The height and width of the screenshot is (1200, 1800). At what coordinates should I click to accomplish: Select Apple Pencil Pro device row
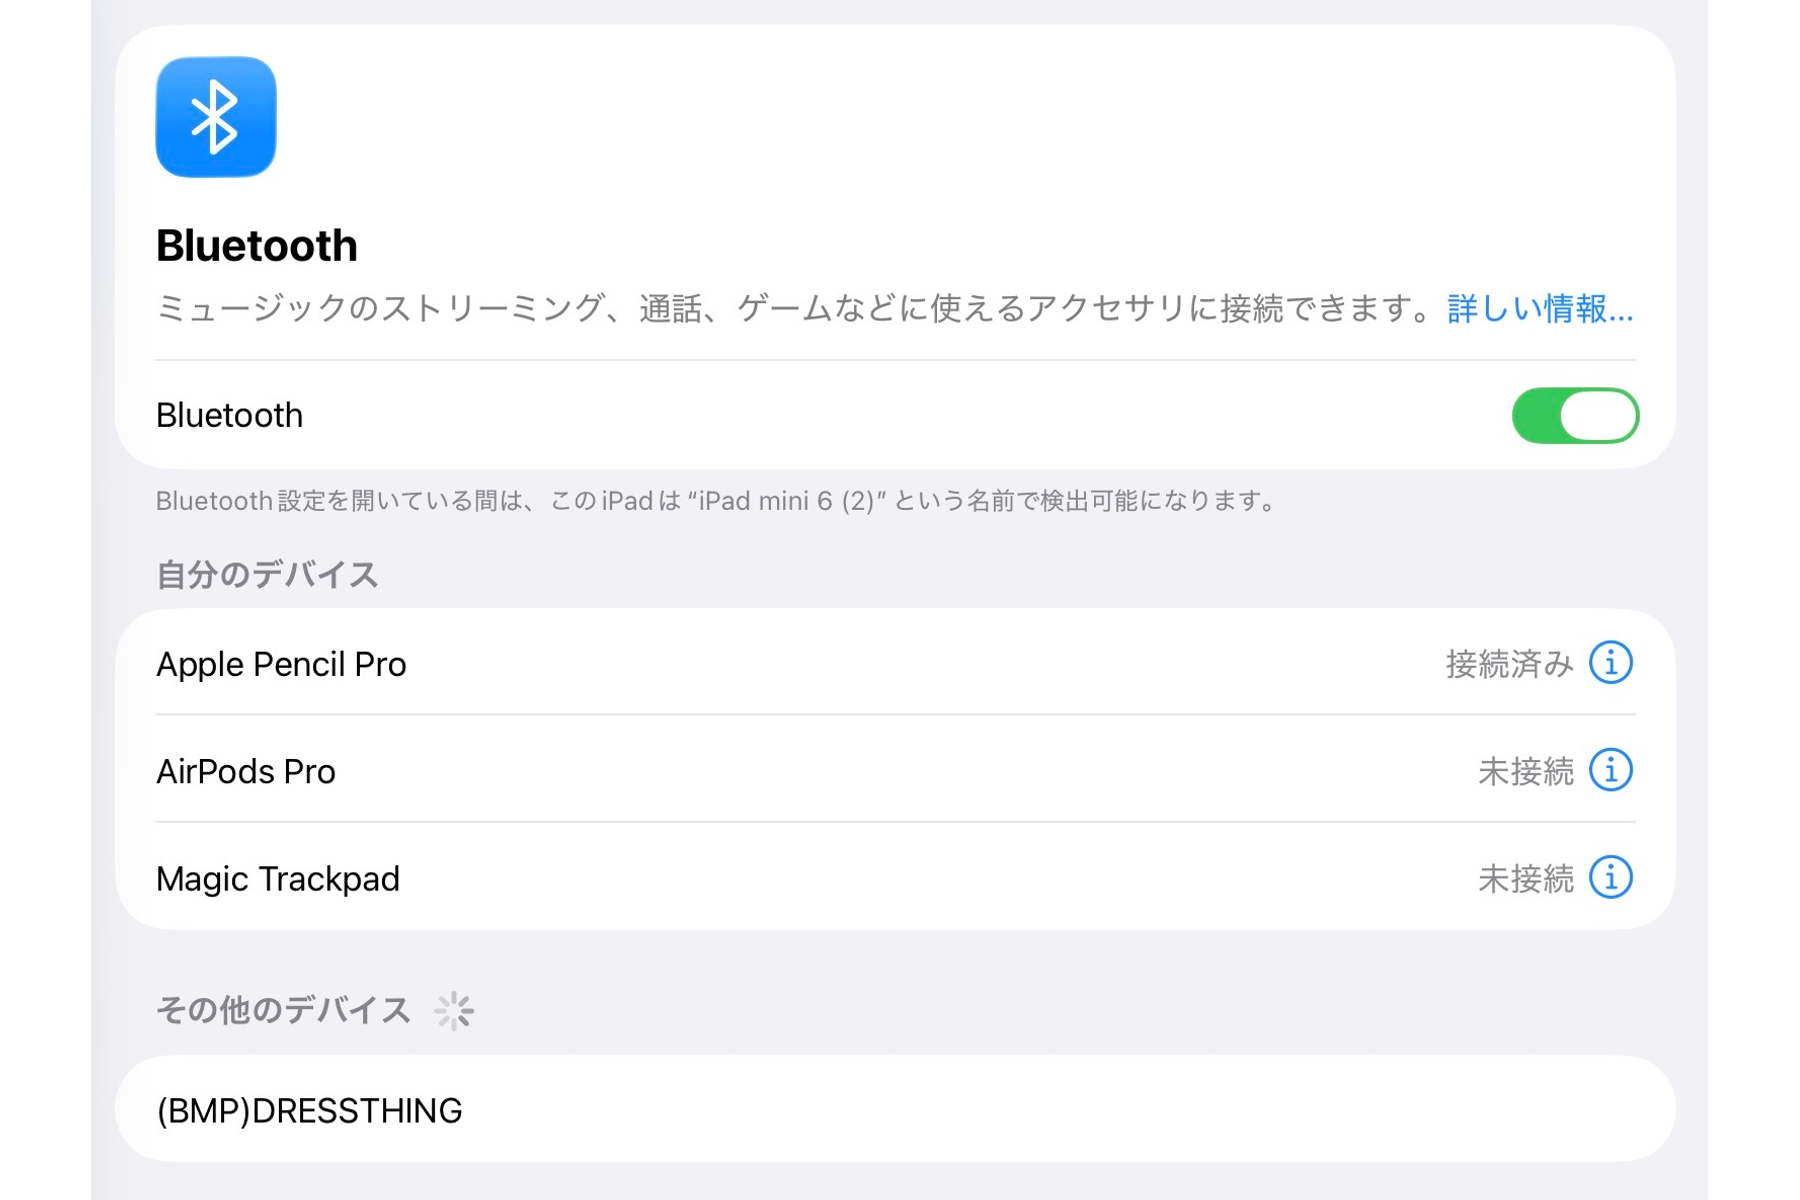tap(895, 663)
